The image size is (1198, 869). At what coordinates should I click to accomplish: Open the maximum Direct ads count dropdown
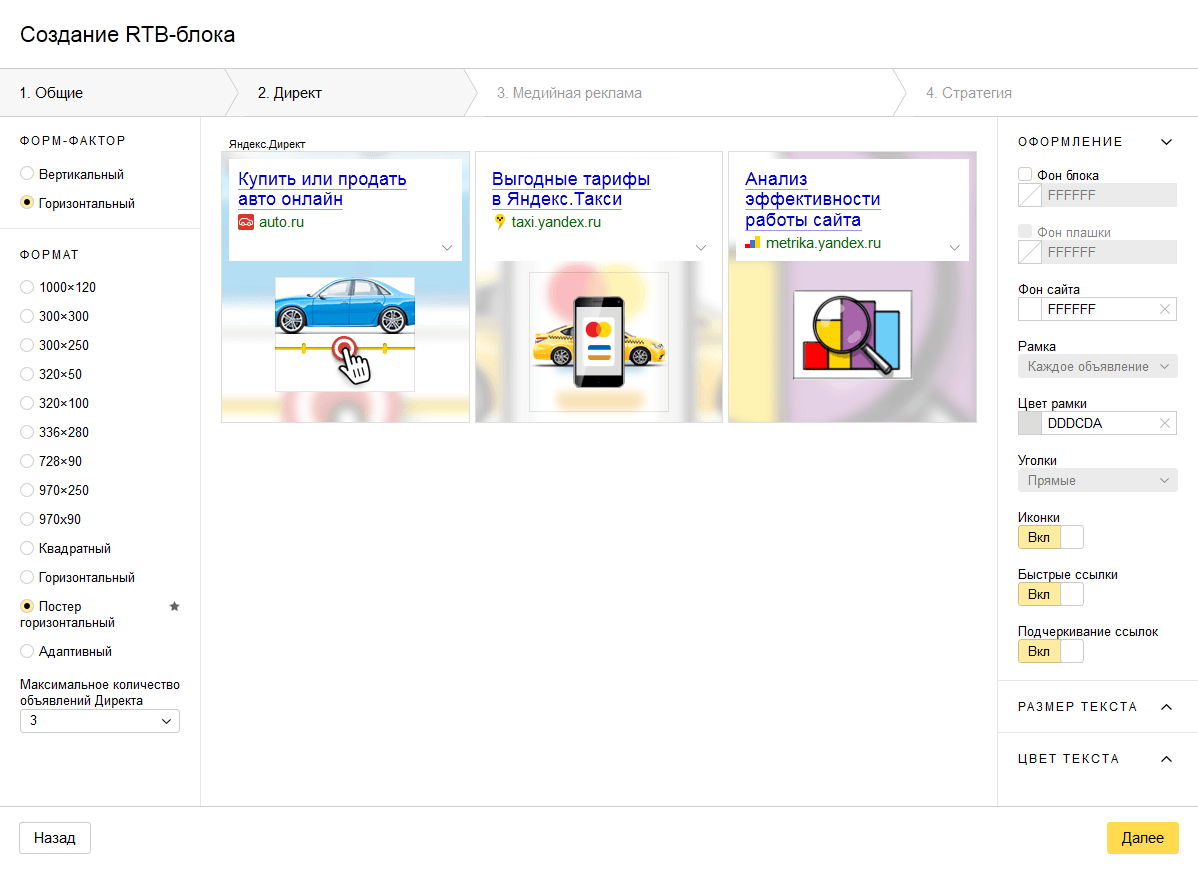100,721
